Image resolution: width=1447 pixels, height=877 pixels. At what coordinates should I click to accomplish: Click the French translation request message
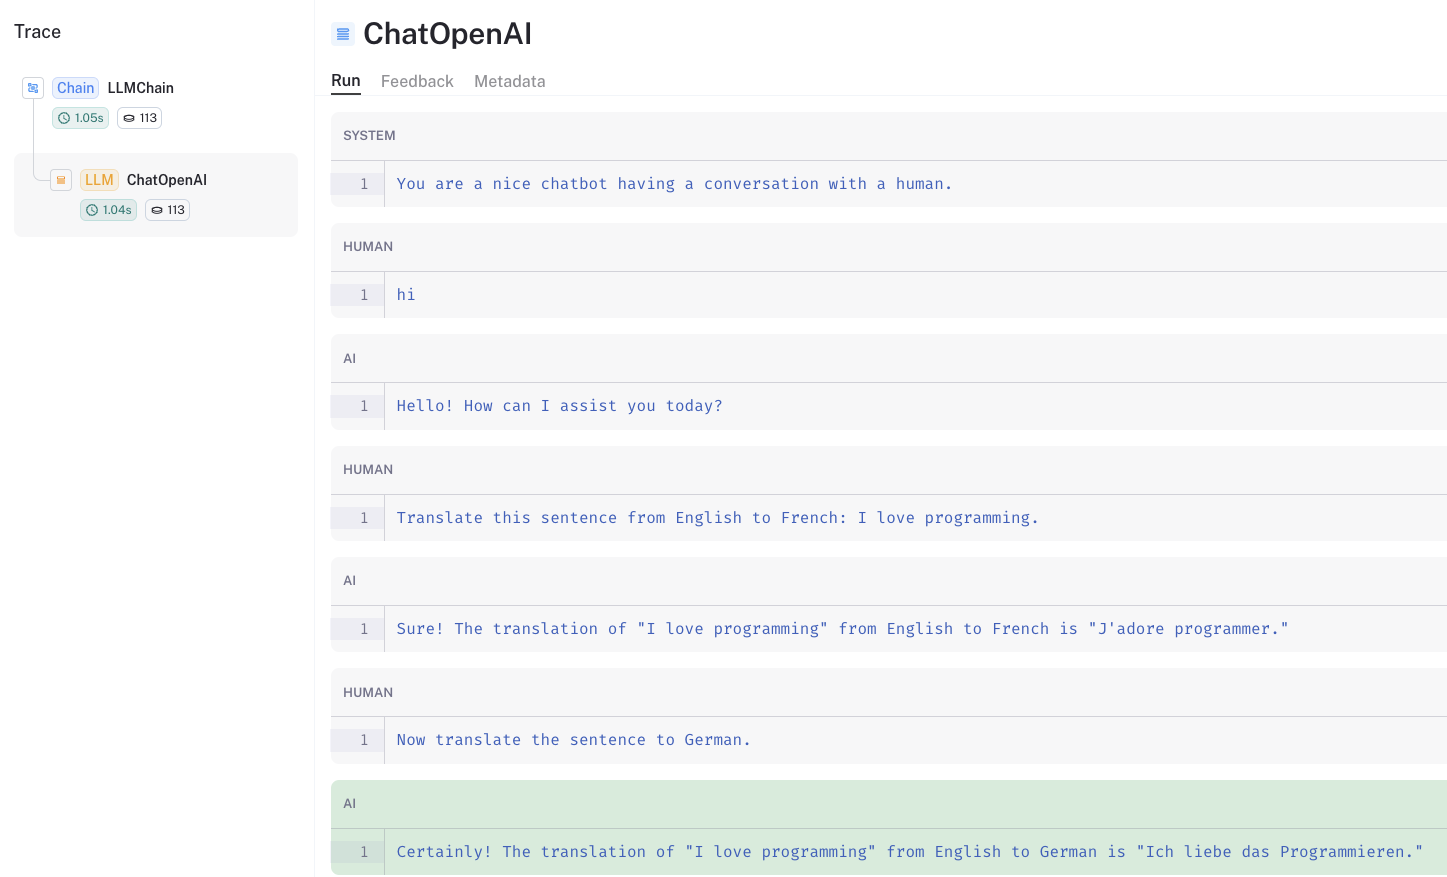coord(717,518)
